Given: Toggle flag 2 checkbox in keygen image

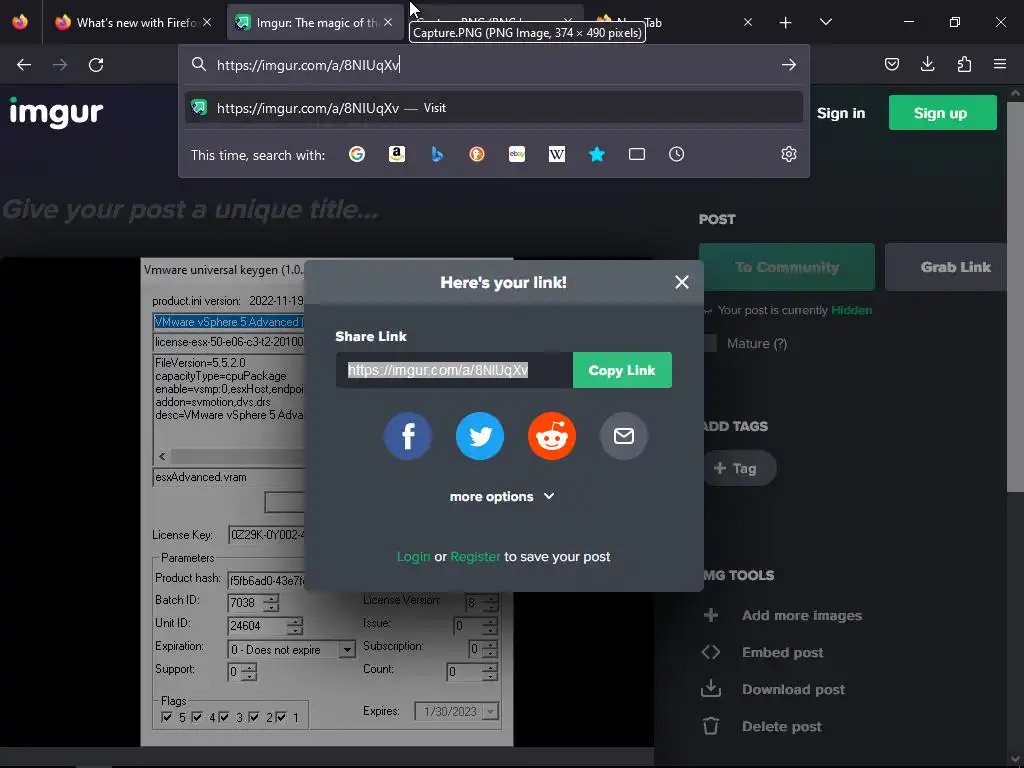Looking at the screenshot, I should [x=254, y=717].
